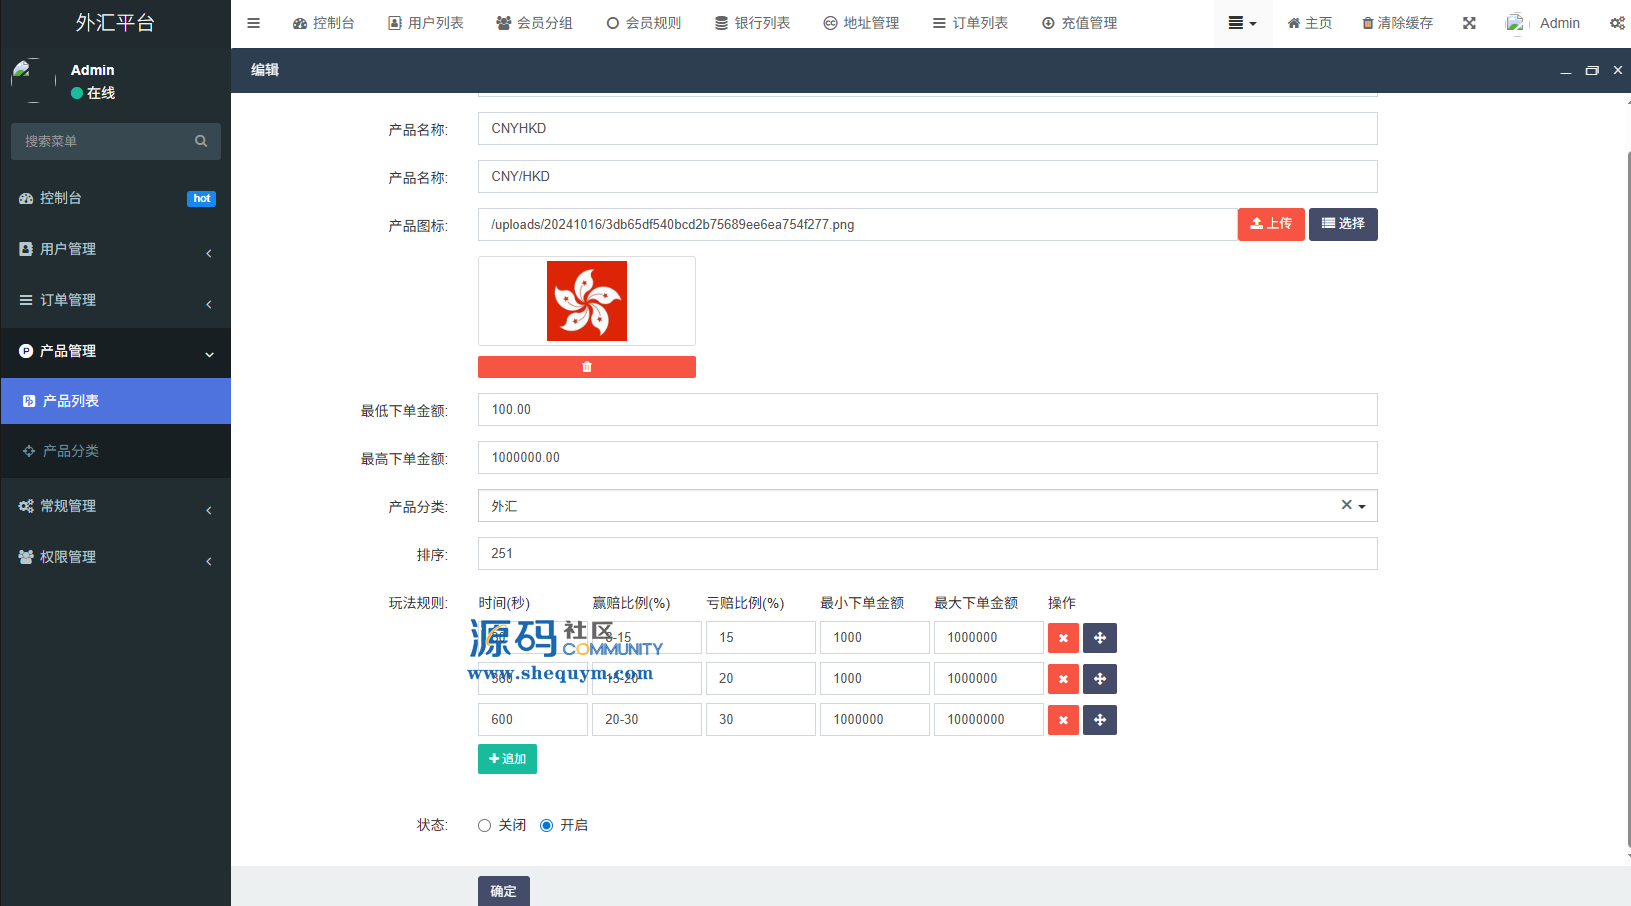The height and width of the screenshot is (906, 1631).
Task: Click the search magnifier icon in sidebar
Action: (x=201, y=141)
